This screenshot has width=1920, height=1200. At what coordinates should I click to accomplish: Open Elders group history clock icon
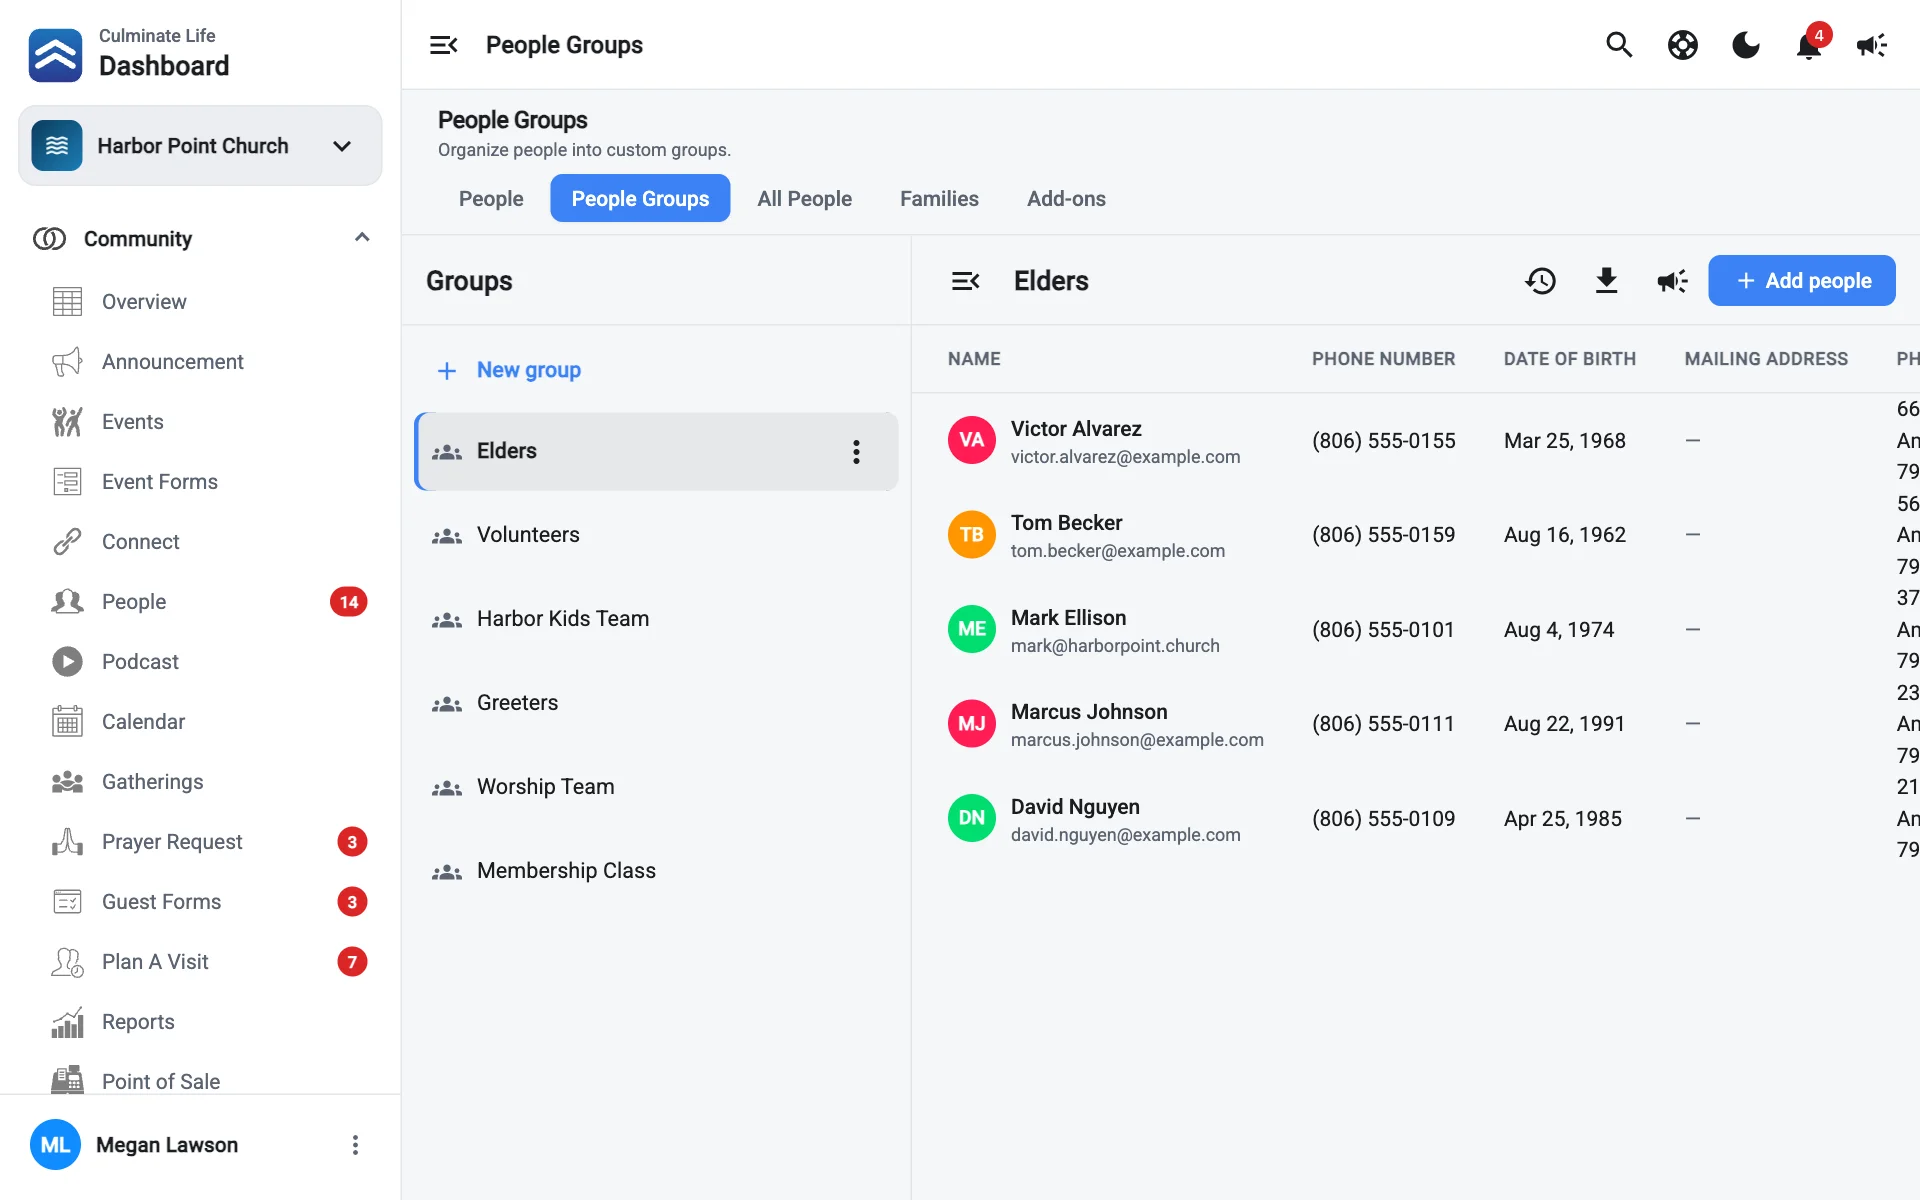coord(1540,281)
